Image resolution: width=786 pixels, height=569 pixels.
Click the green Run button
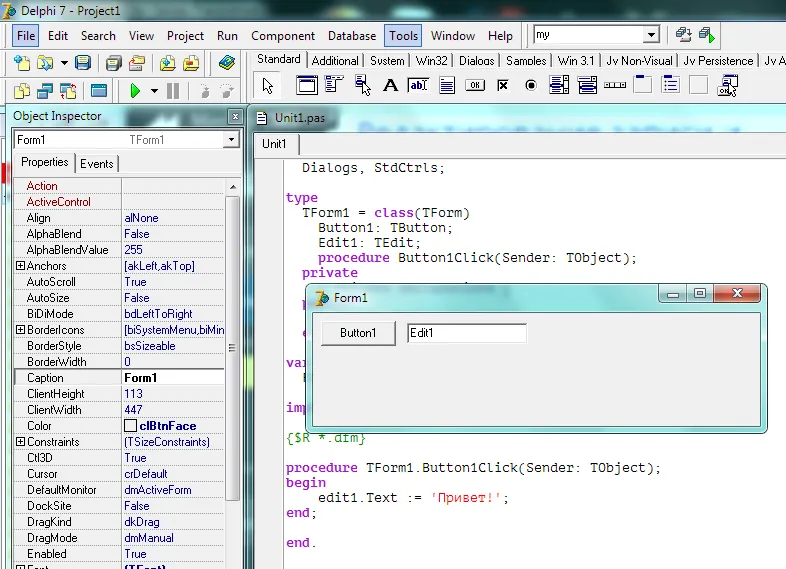pyautogui.click(x=135, y=91)
